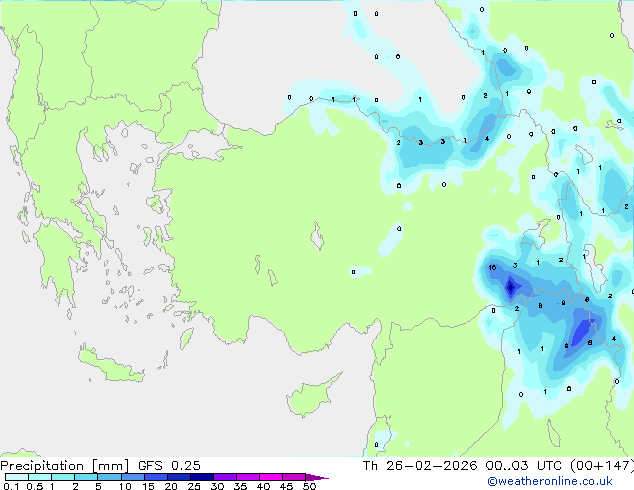Viewport: 634px width, 490px height.
Task: Click the "20" legend scale label
Action: click(171, 486)
